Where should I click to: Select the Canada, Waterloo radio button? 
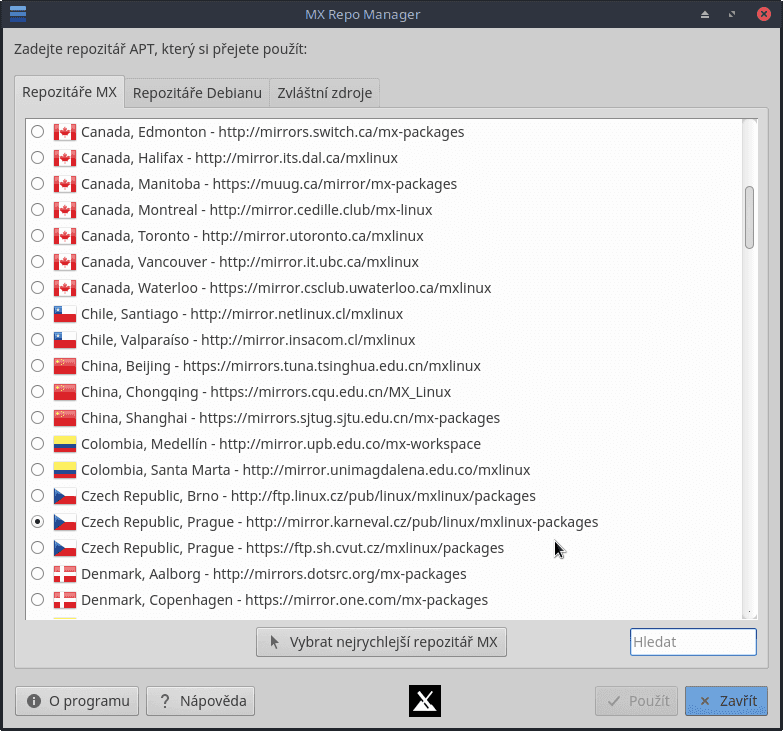point(37,288)
